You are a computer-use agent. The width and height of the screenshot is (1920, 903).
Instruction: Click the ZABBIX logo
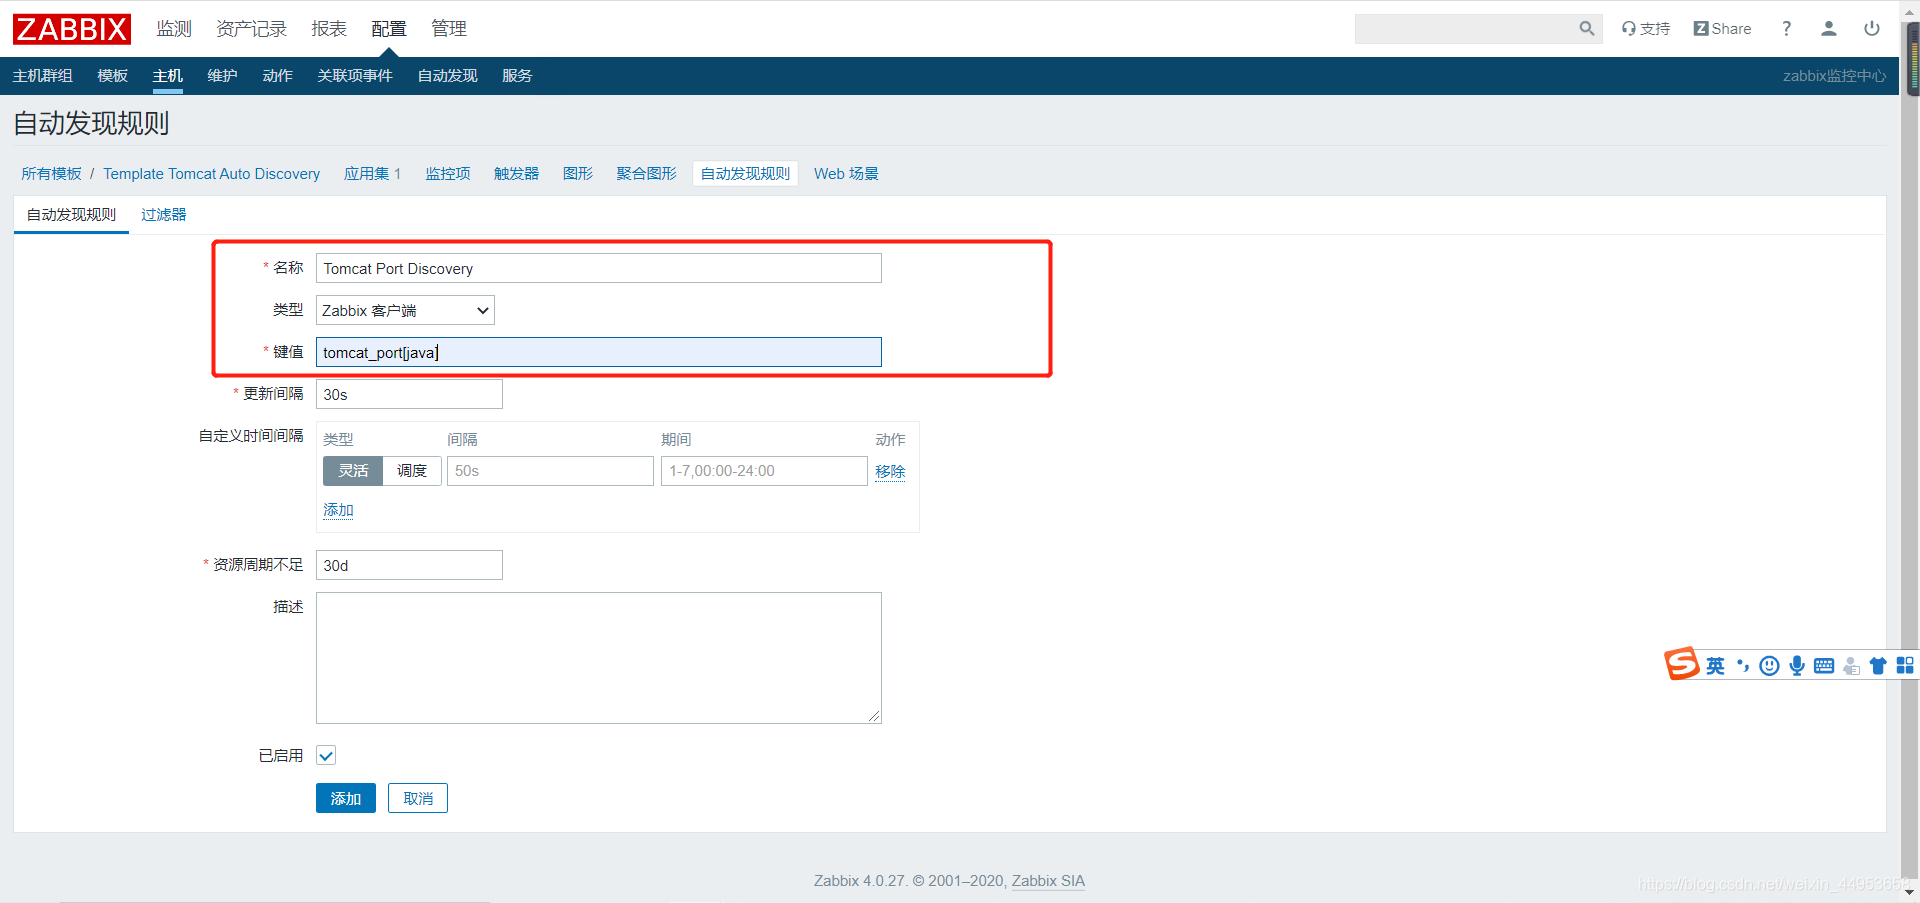point(72,29)
